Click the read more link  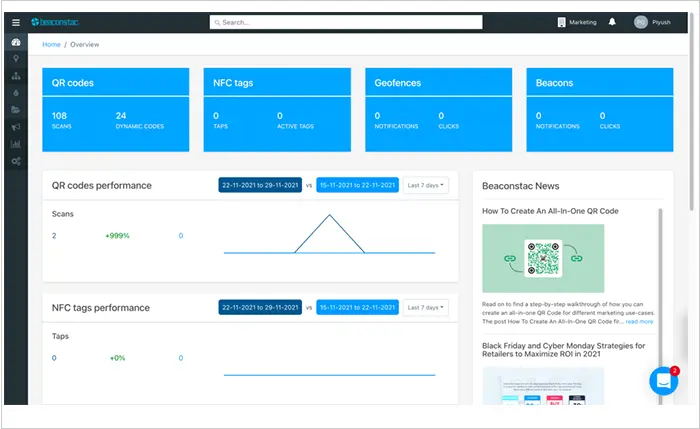coord(639,321)
